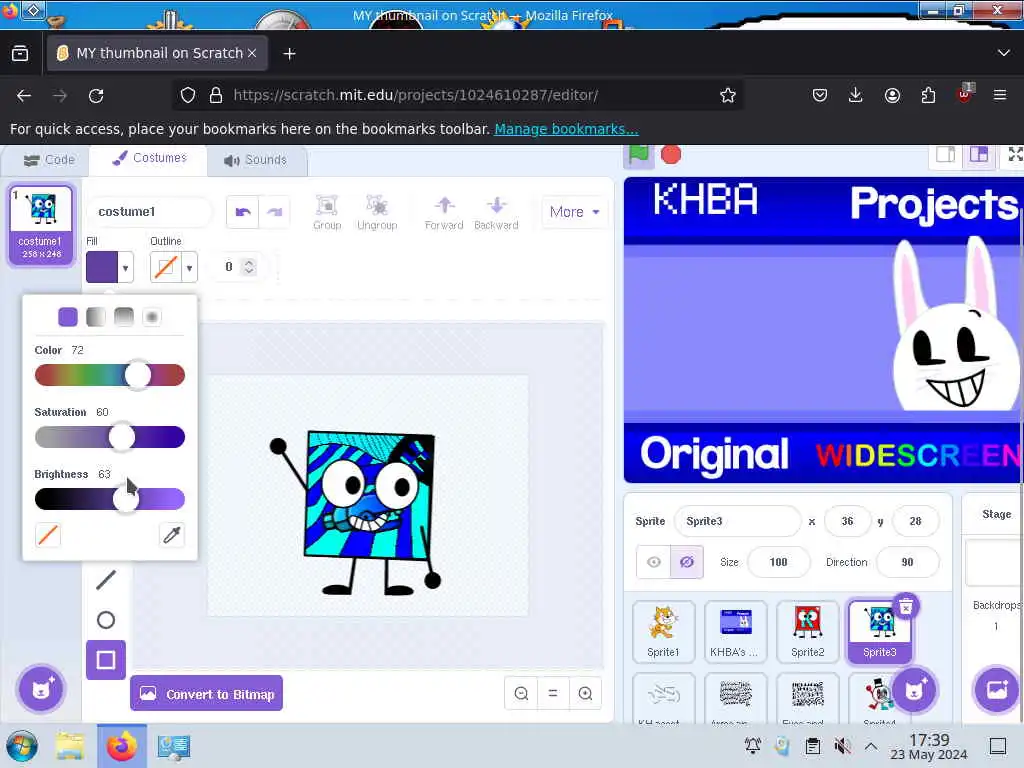Set fill to transparent (red slash swatch)
Viewport: 1024px width, 768px height.
pos(48,535)
